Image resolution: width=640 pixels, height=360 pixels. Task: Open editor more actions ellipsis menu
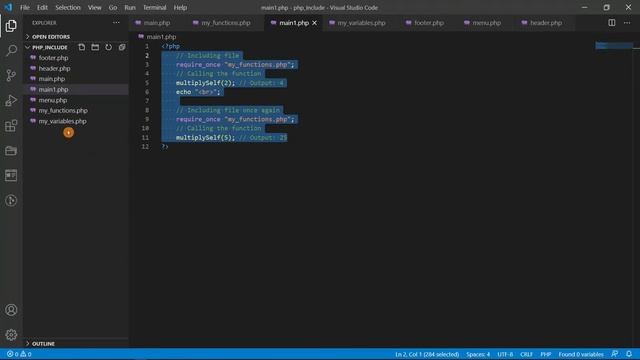pos(627,23)
